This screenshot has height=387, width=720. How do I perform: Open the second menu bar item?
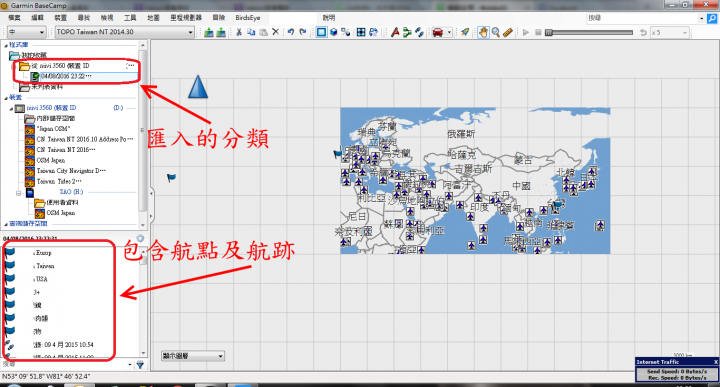point(37,17)
